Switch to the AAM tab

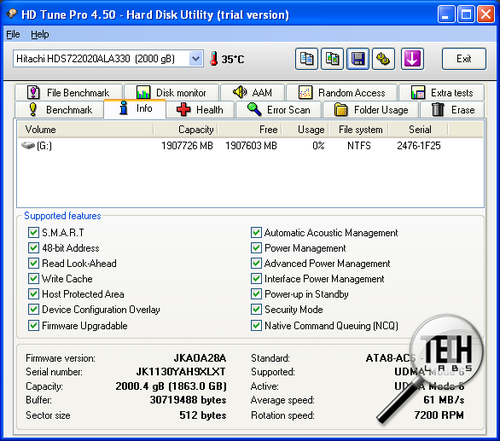tap(252, 92)
